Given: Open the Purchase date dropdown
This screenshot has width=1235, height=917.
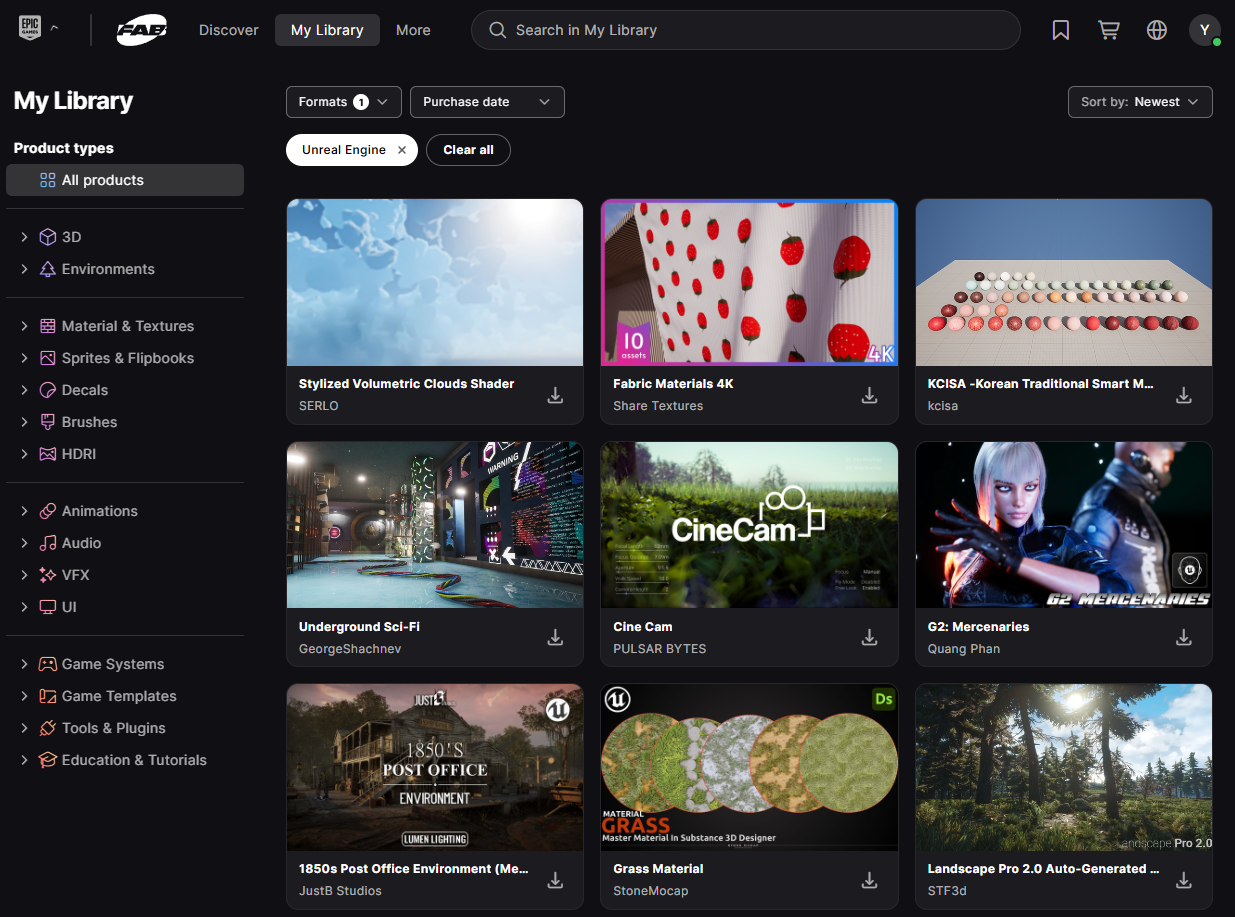Looking at the screenshot, I should coord(487,102).
